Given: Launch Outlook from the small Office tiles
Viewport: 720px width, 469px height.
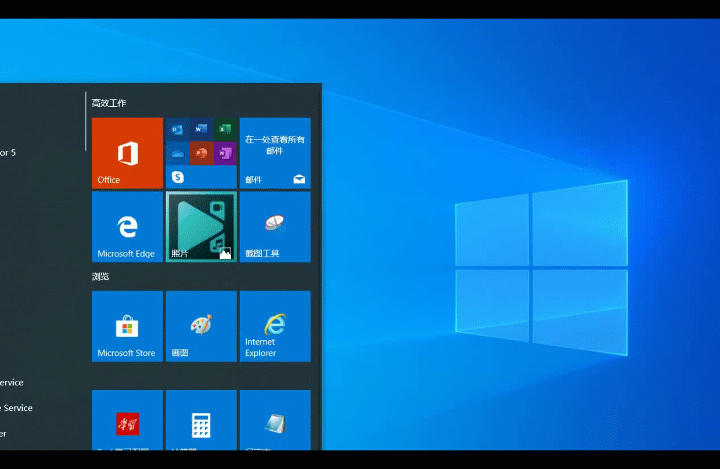Looking at the screenshot, I should click(178, 130).
